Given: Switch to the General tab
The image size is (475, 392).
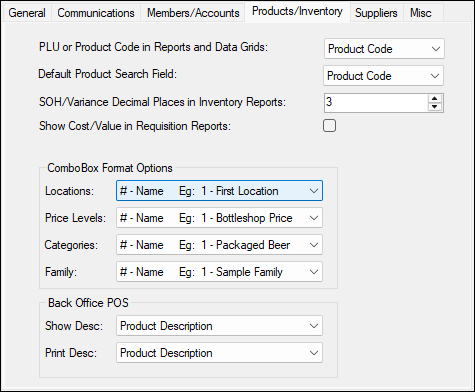Looking at the screenshot, I should pos(27,13).
